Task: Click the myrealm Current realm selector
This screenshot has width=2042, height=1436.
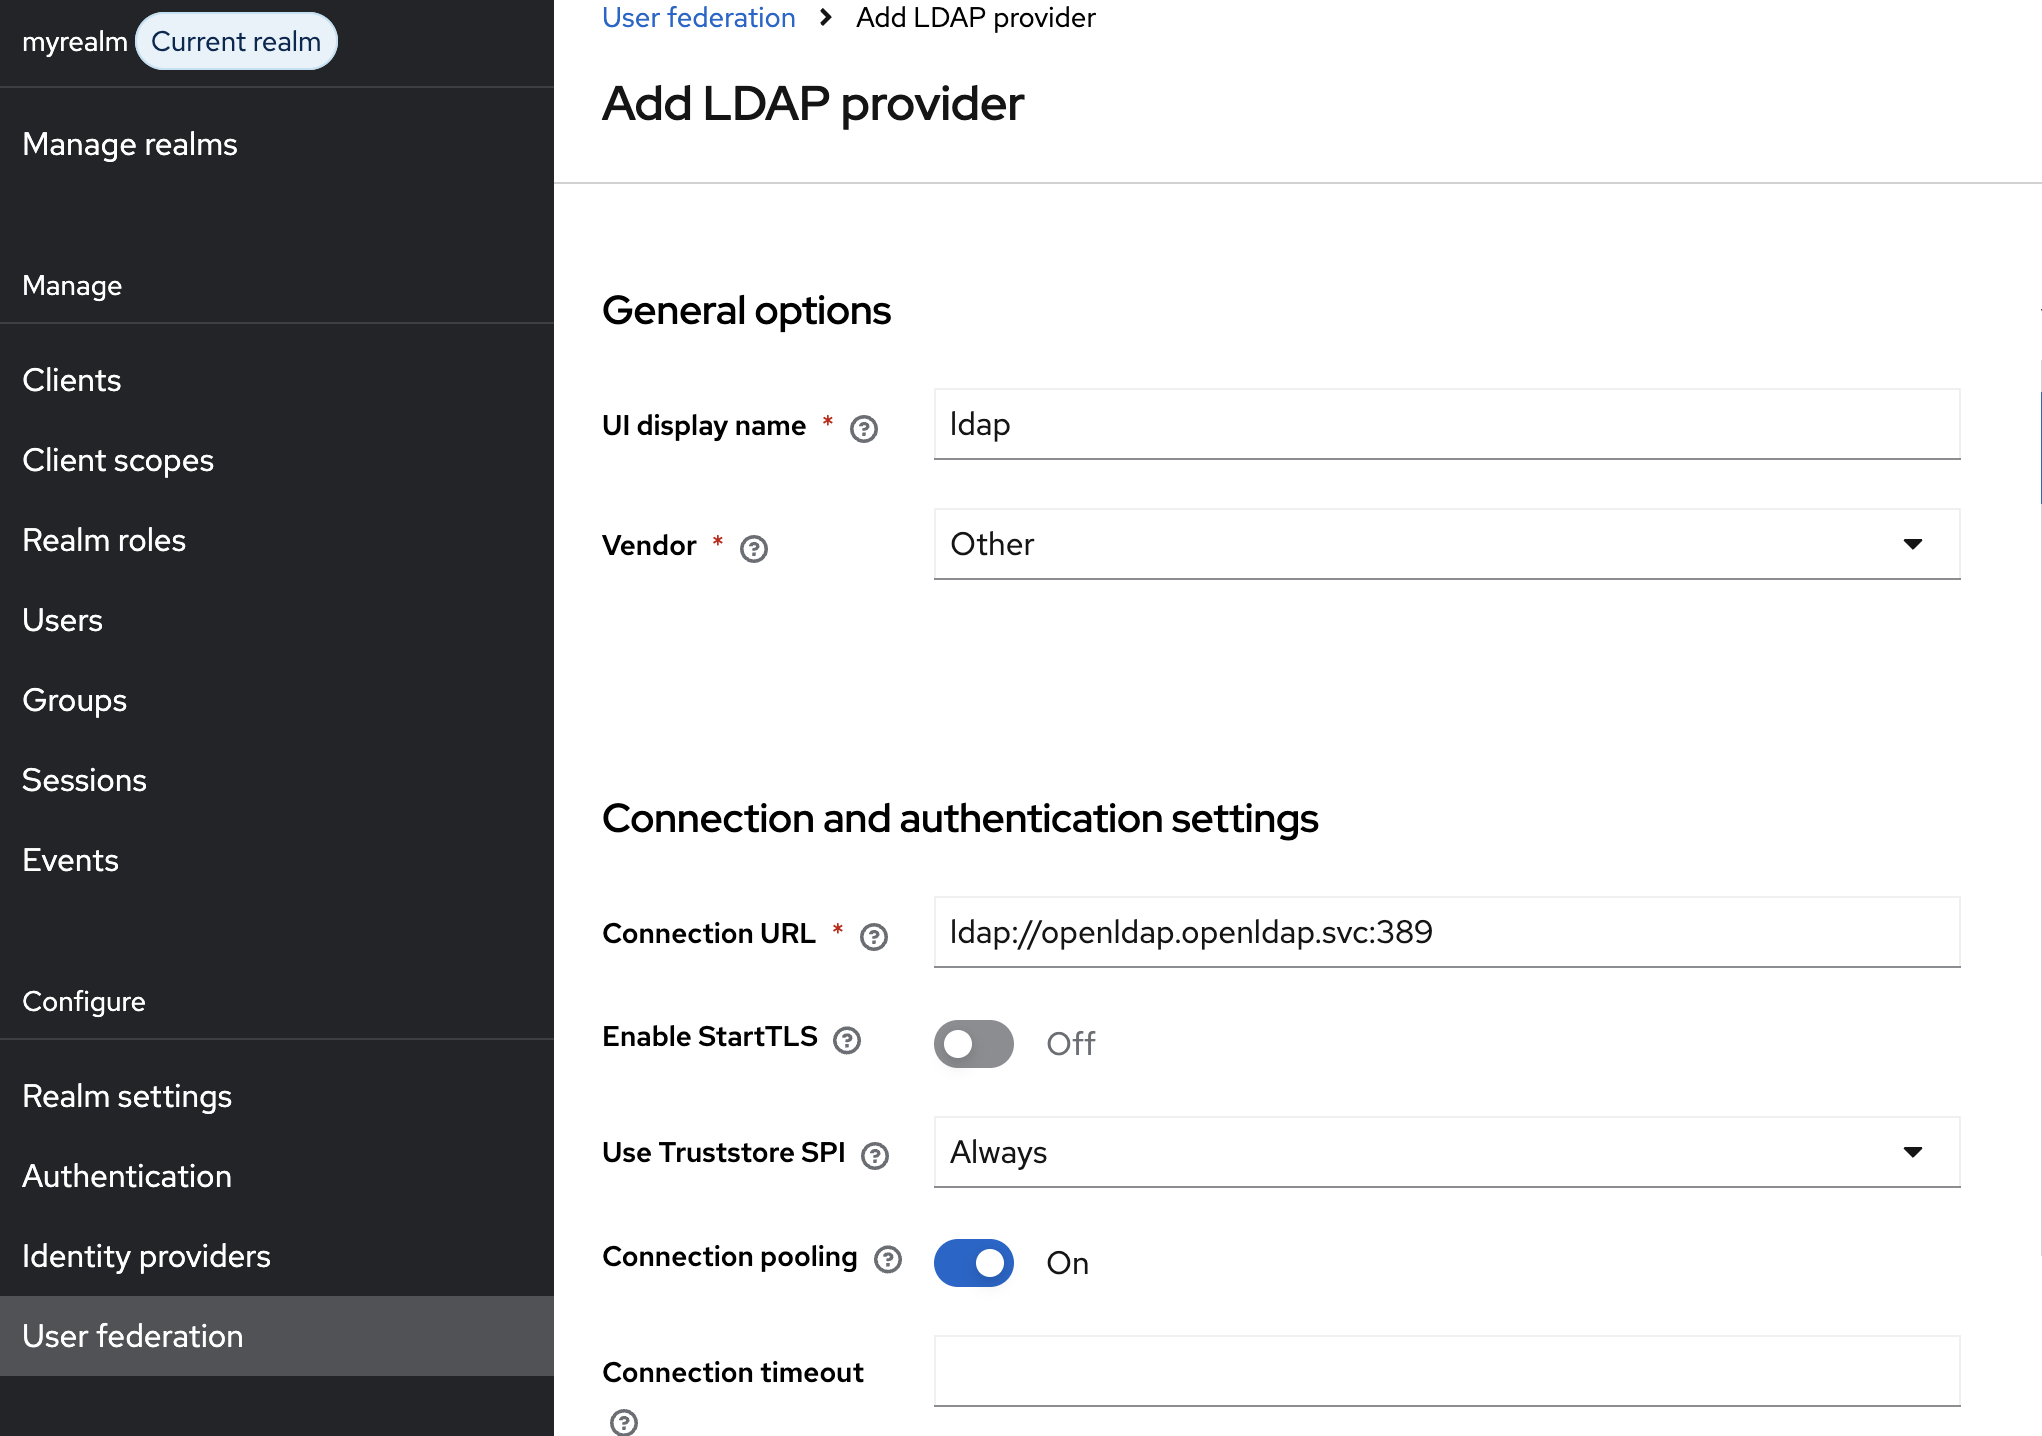Action: tap(179, 42)
